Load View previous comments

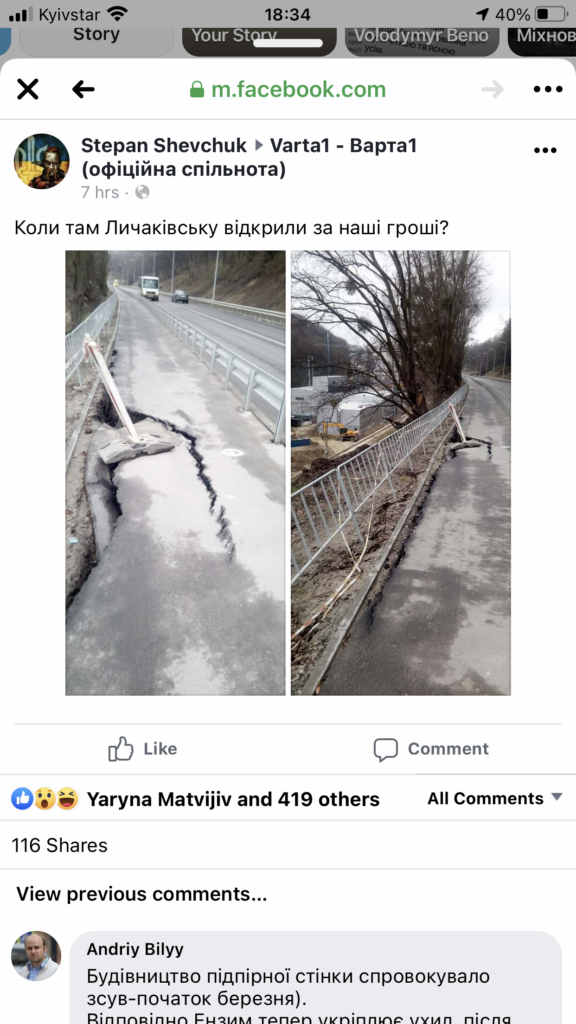point(142,893)
